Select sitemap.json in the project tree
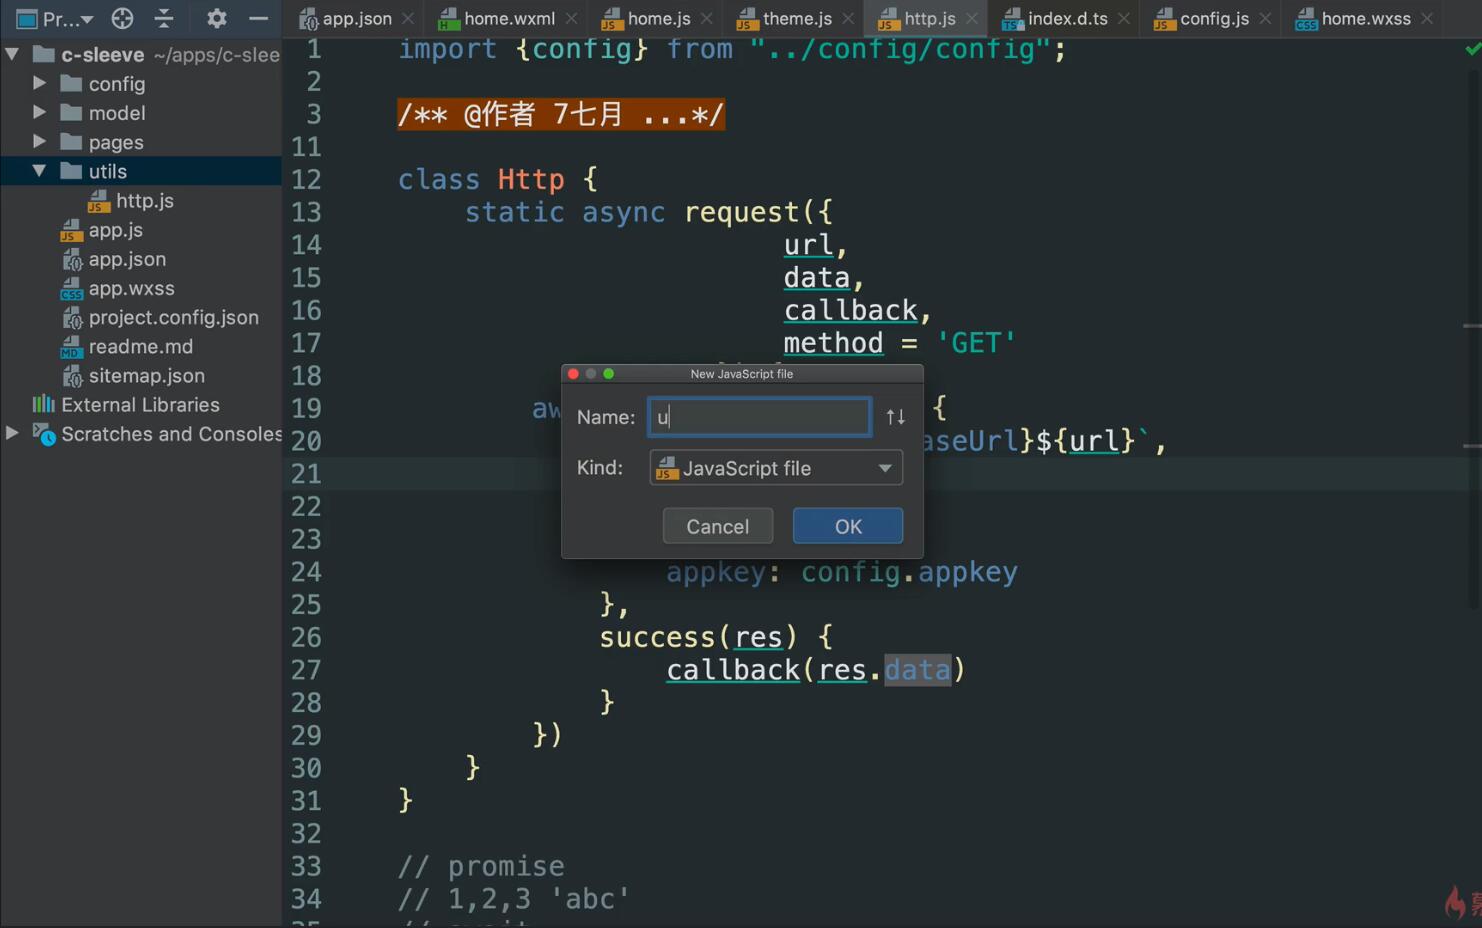The width and height of the screenshot is (1482, 928). click(x=146, y=375)
